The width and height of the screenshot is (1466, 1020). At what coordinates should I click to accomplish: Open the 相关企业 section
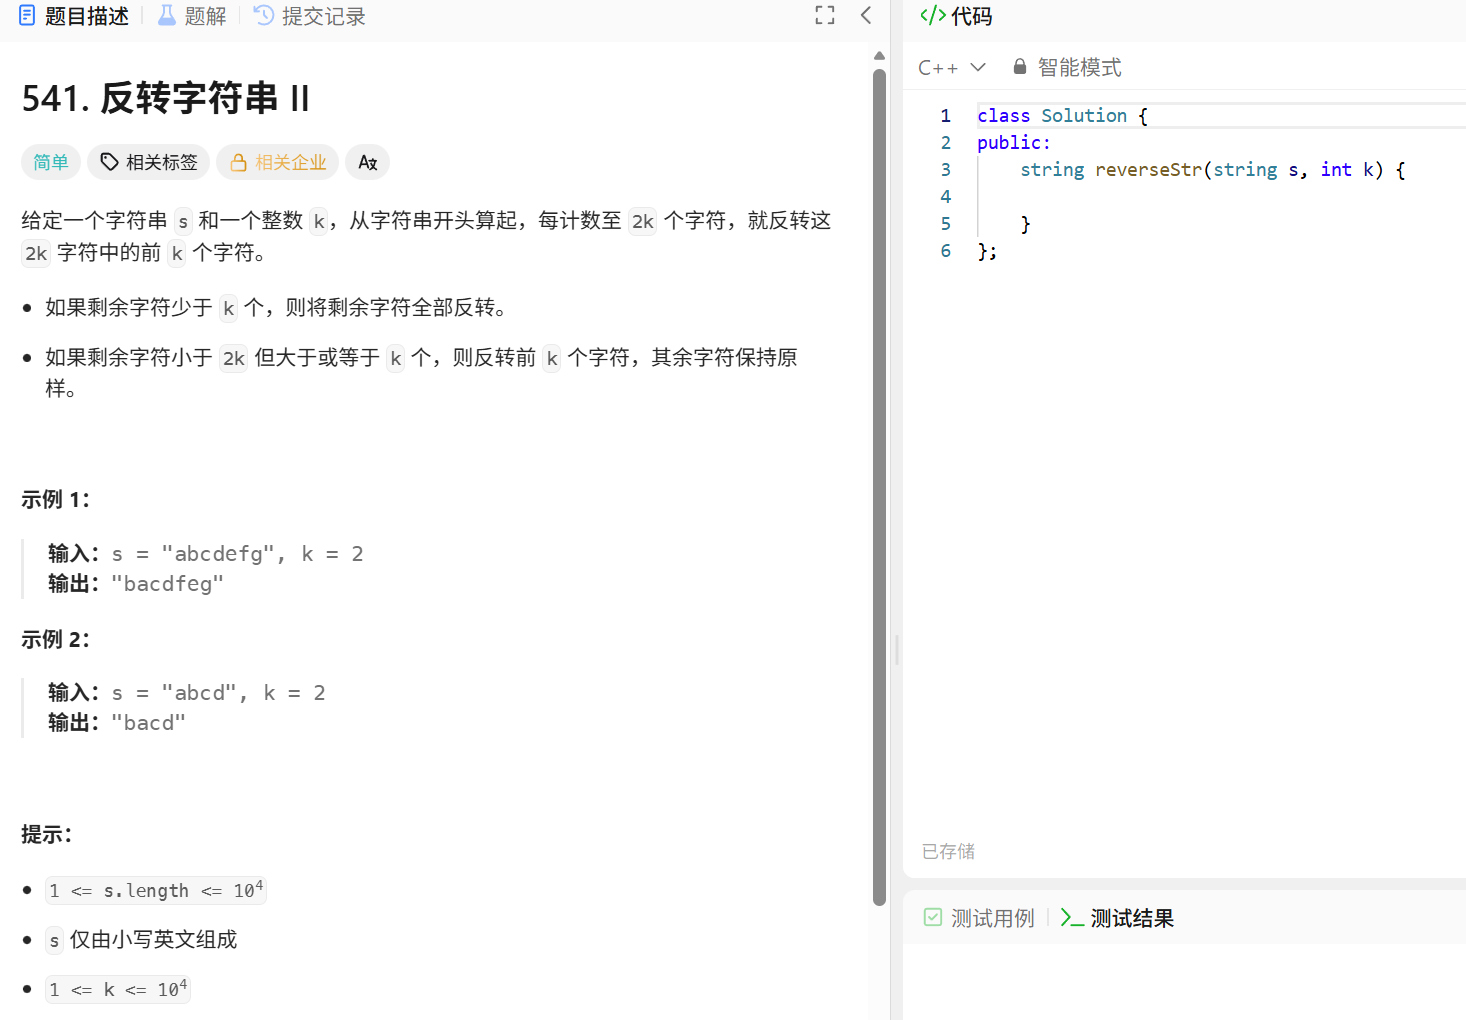click(x=277, y=161)
